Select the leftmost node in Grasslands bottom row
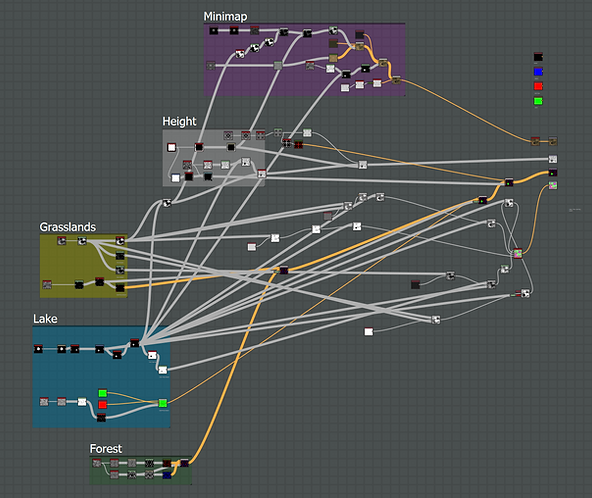Screen dimensions: 592x498 [x=47, y=284]
